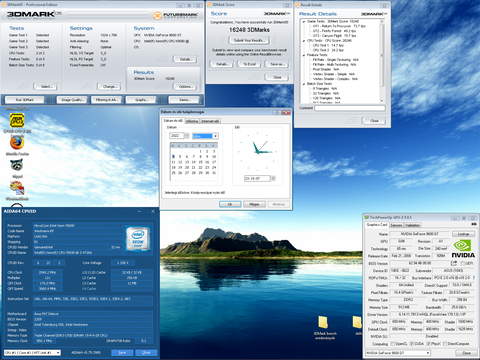Click the Comment field in Result Details
The width and height of the screenshot is (480, 360).
[350, 108]
